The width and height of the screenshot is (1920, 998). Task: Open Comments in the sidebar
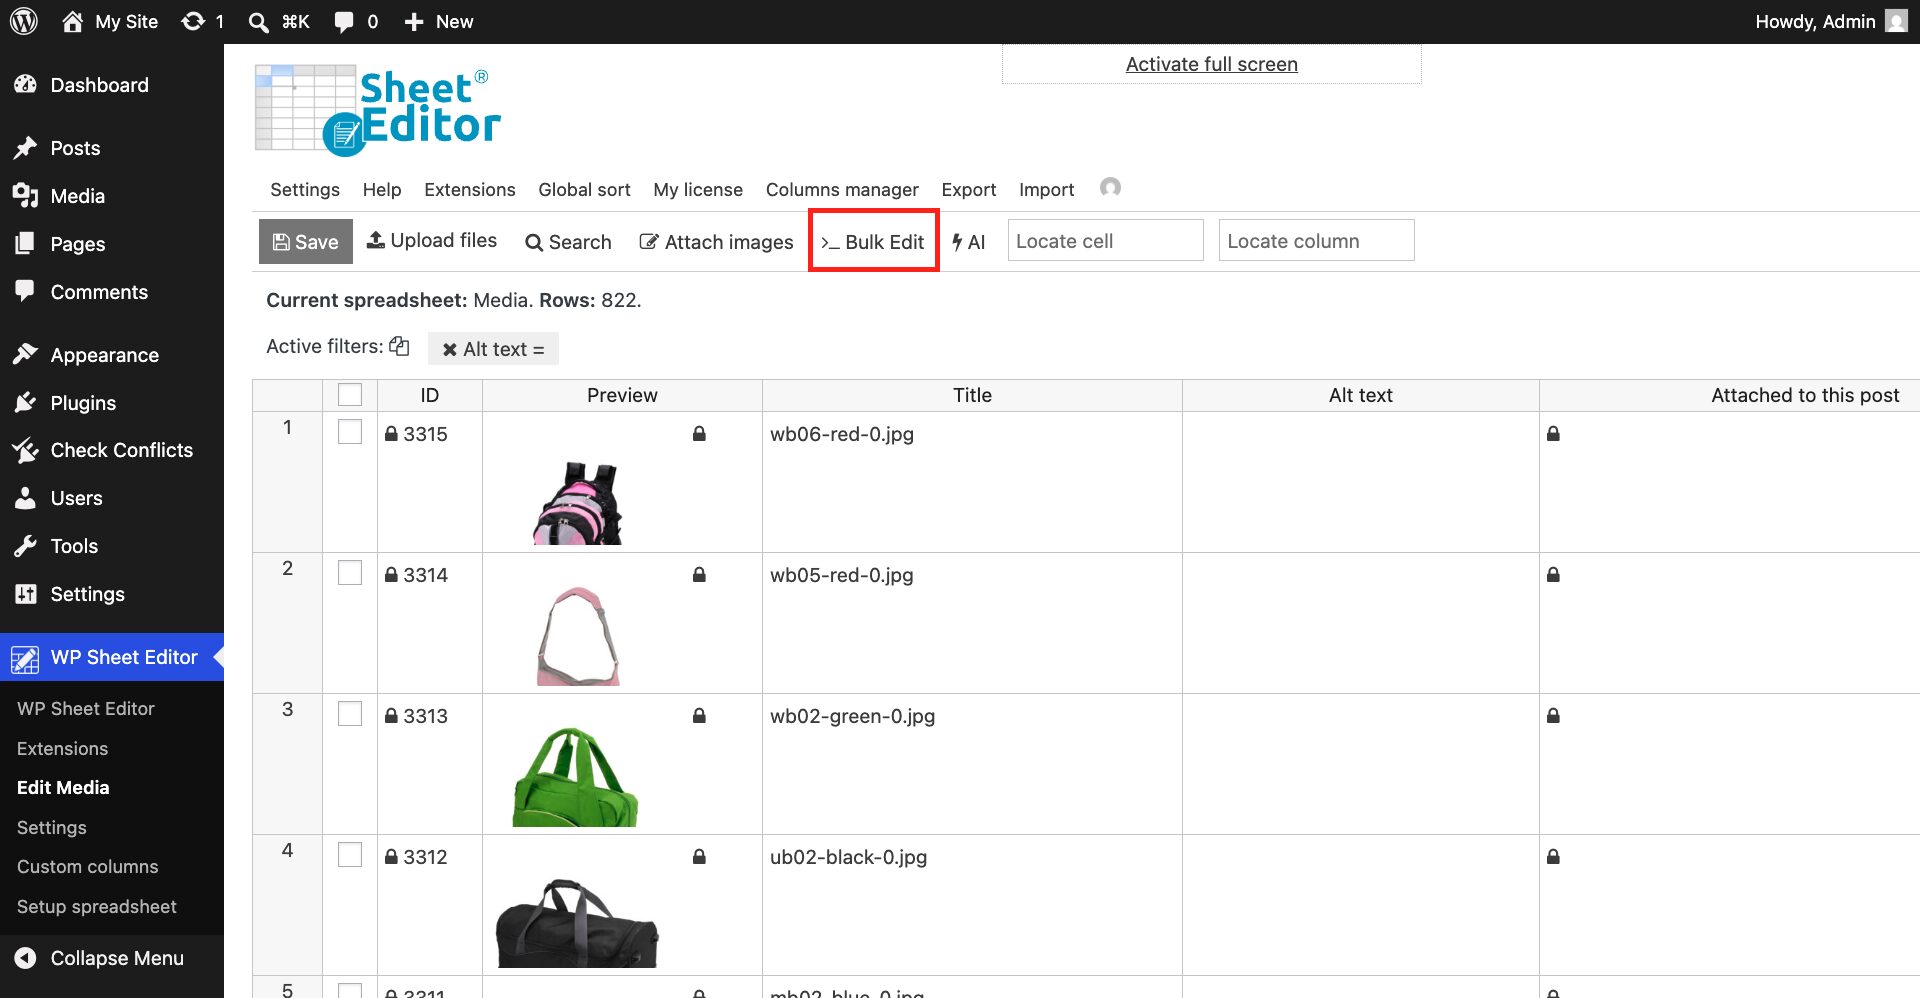(x=99, y=292)
